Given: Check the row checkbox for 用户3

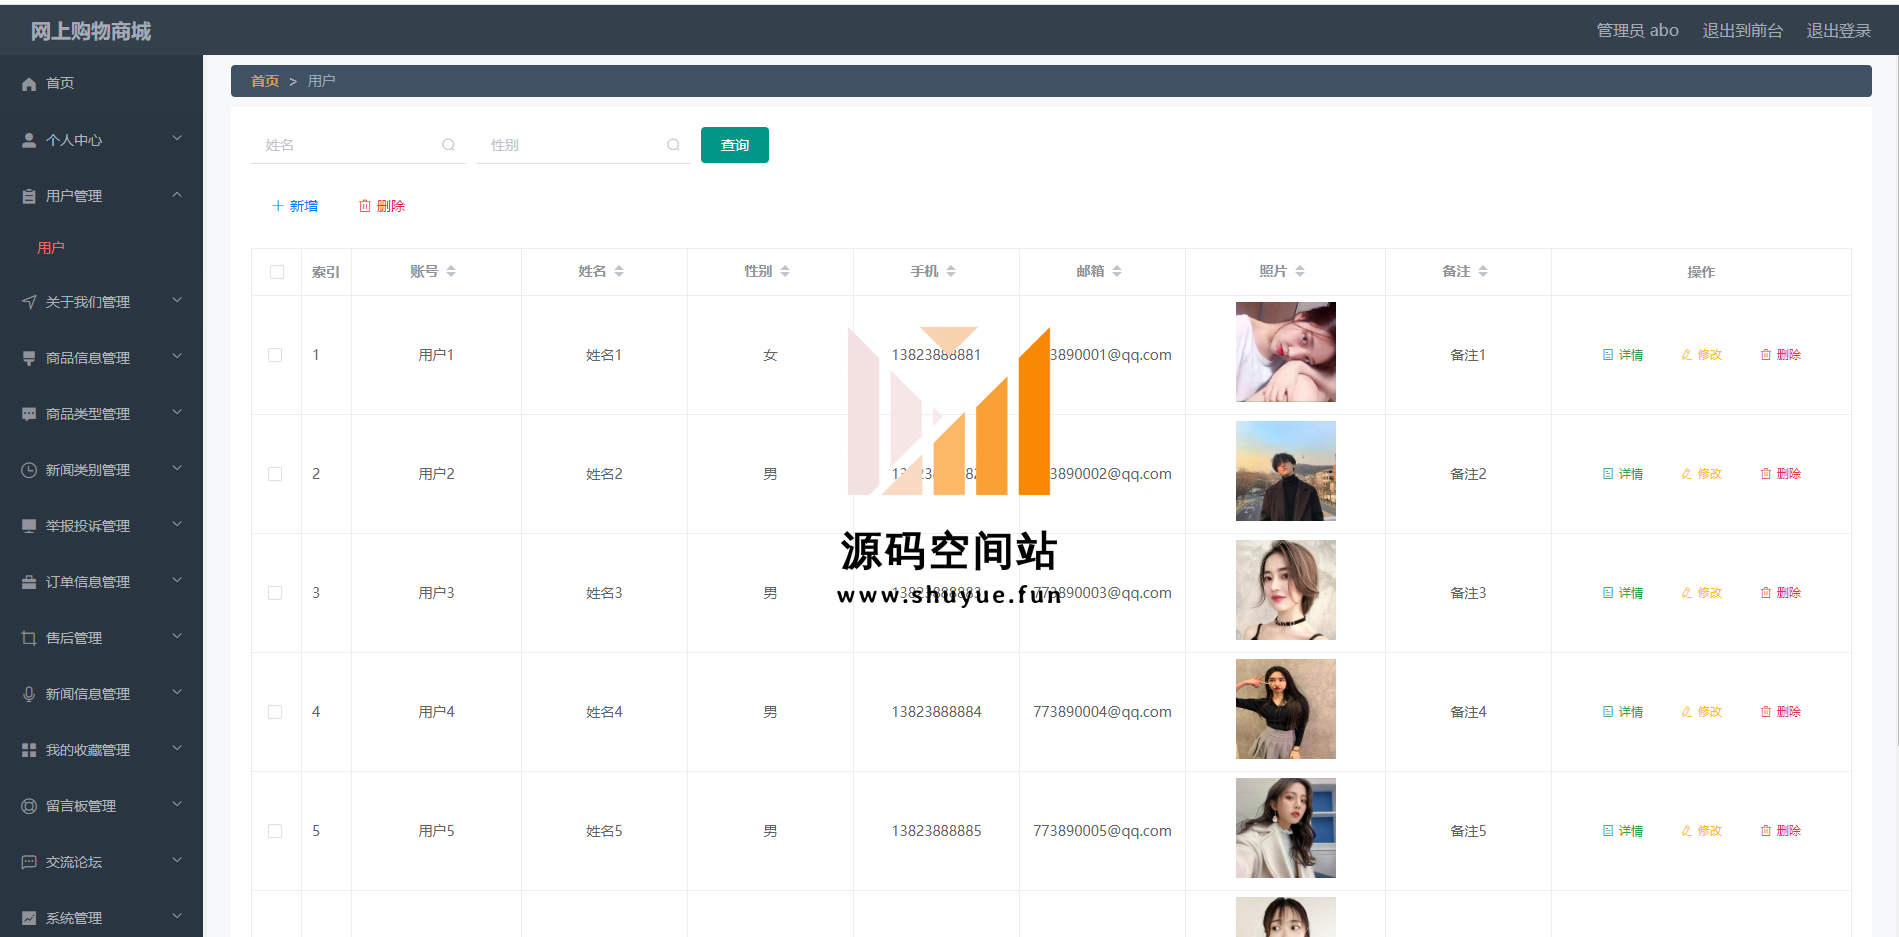Looking at the screenshot, I should (x=275, y=593).
